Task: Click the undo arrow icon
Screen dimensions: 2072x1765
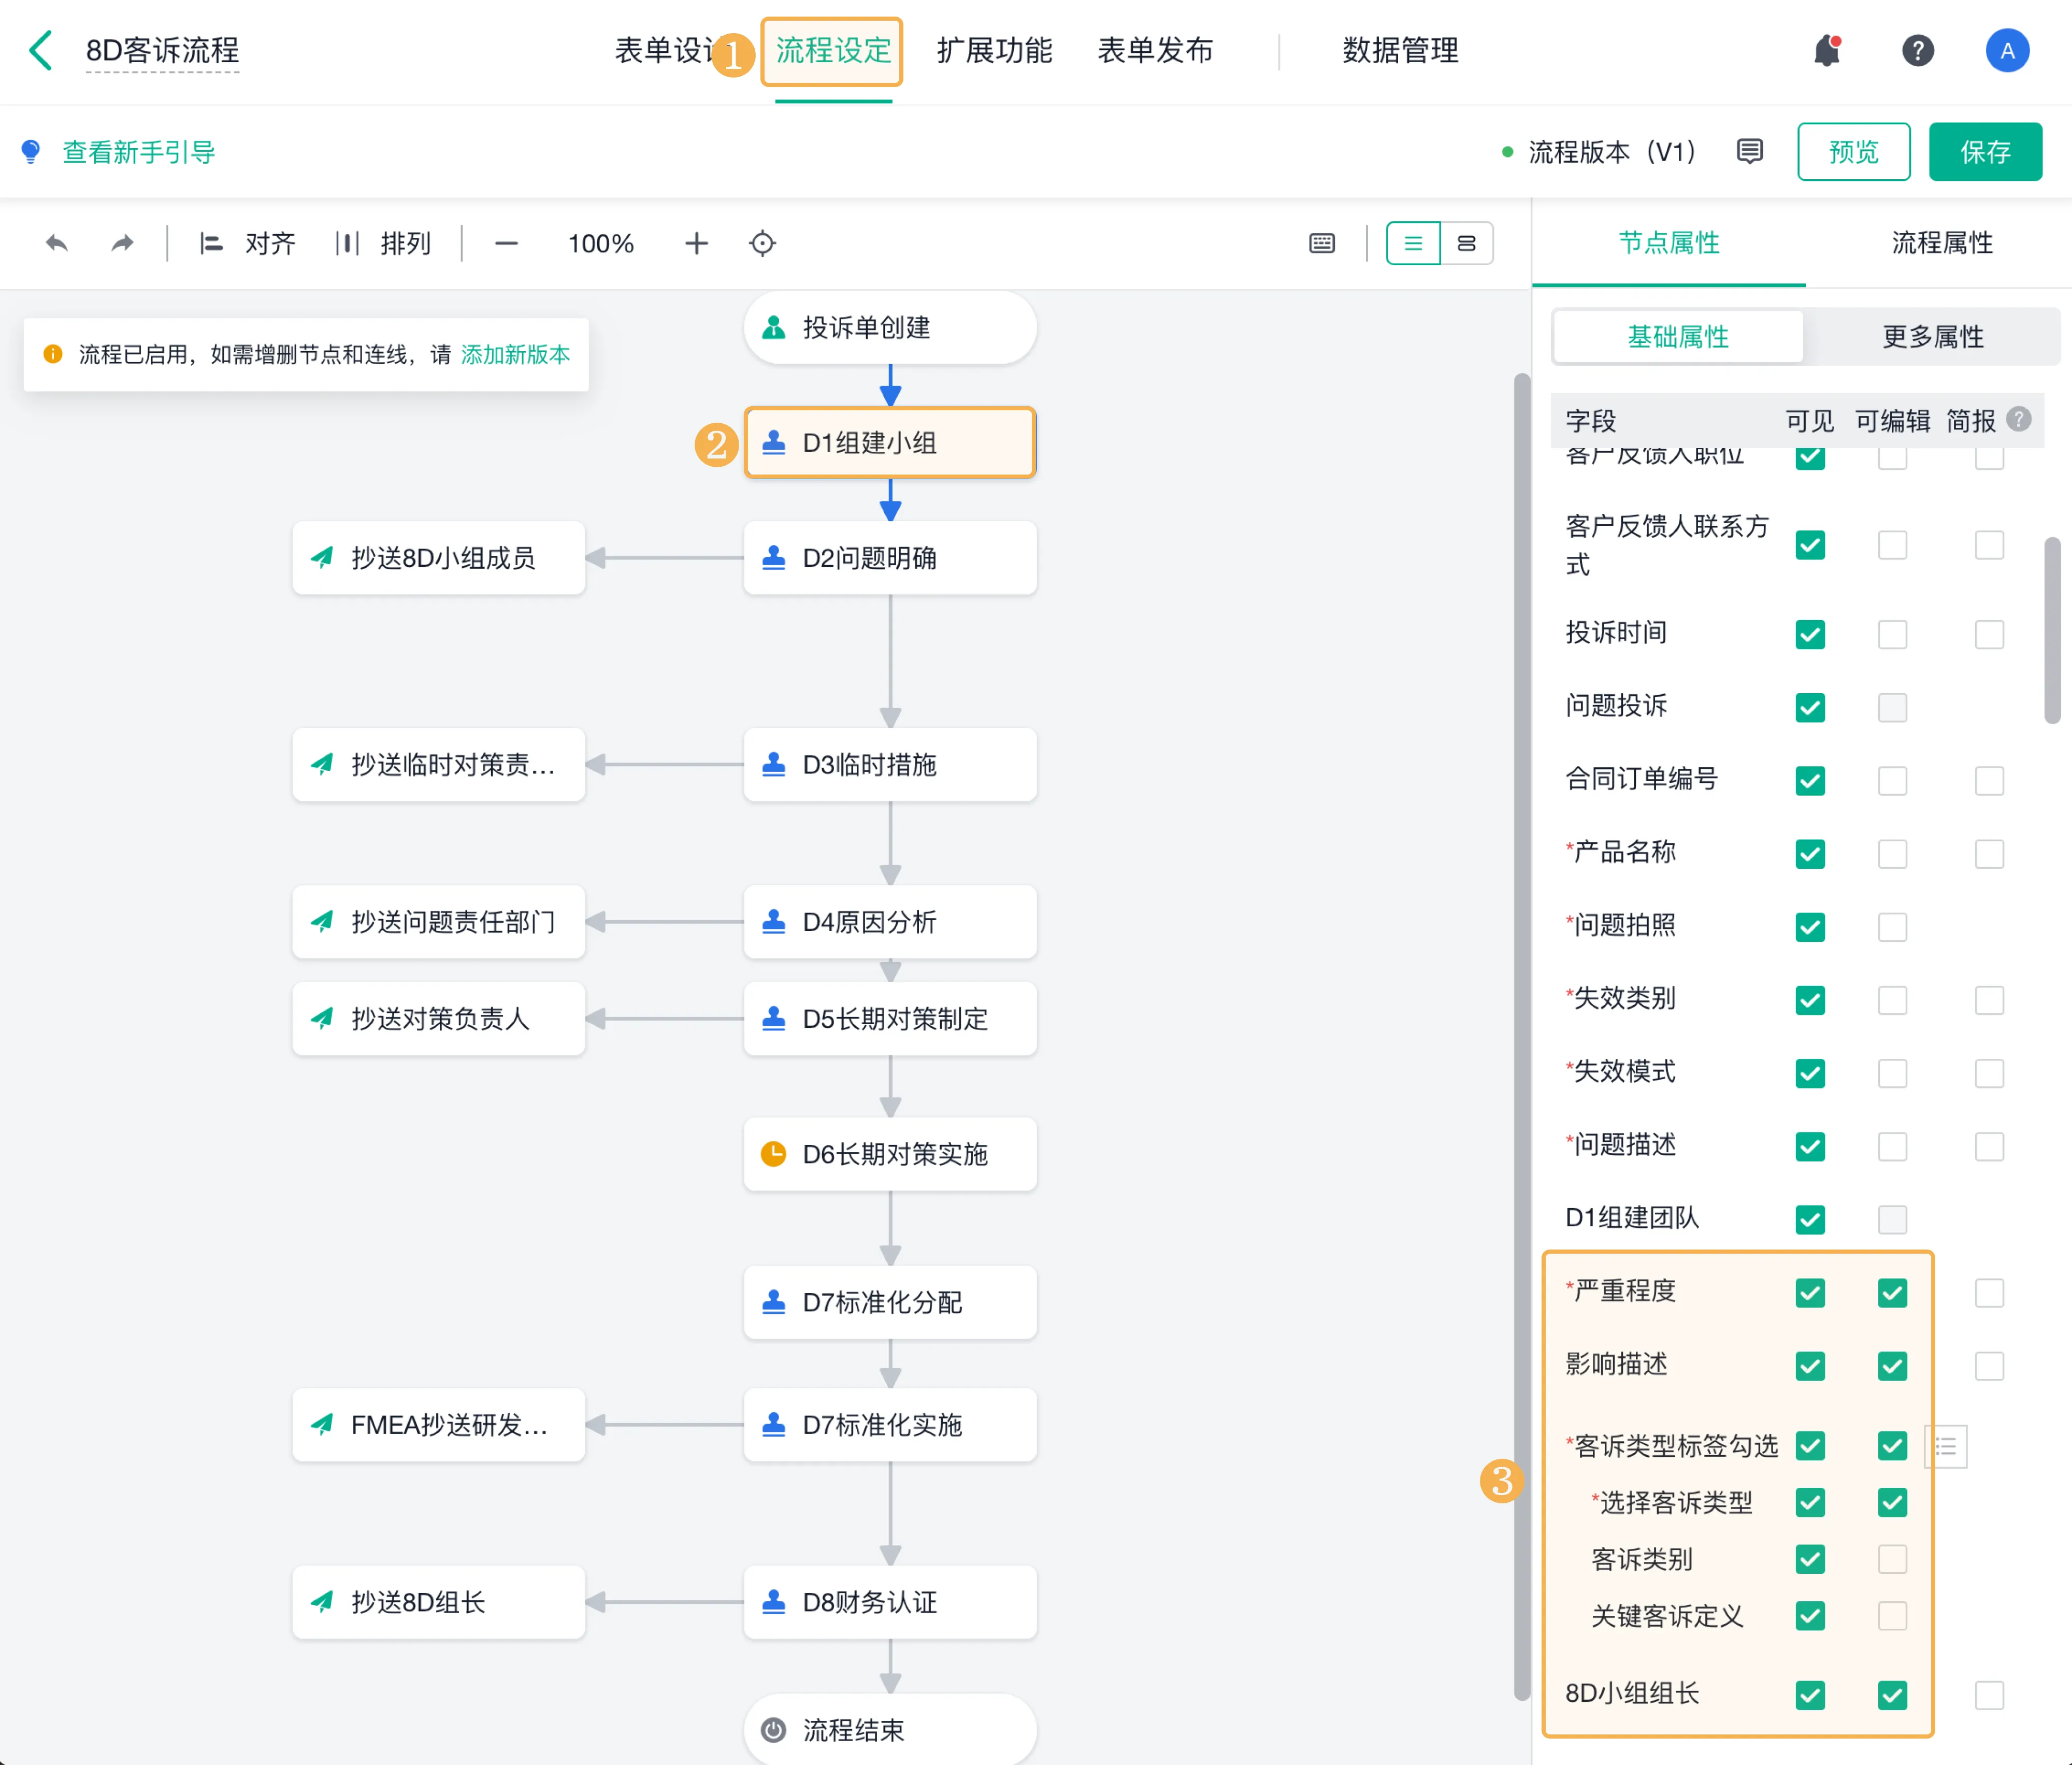Action: coord(57,243)
